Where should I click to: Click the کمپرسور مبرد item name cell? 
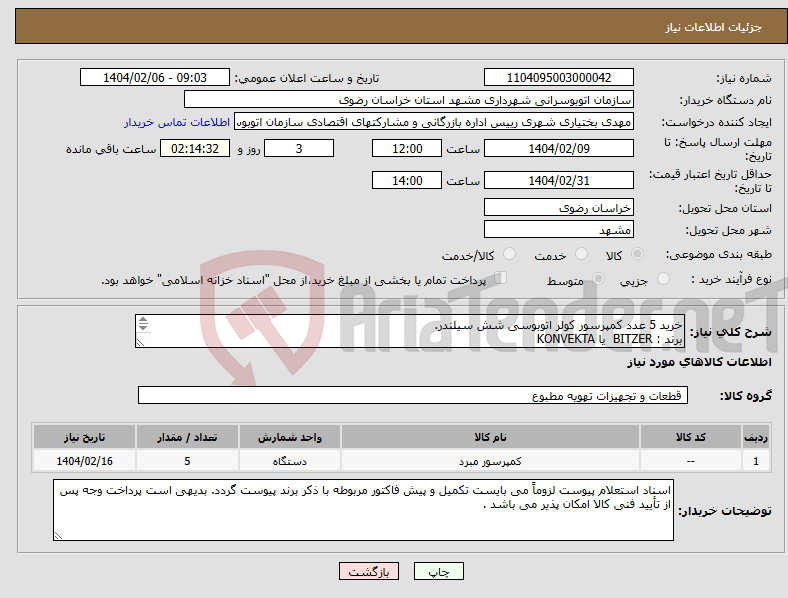490,461
